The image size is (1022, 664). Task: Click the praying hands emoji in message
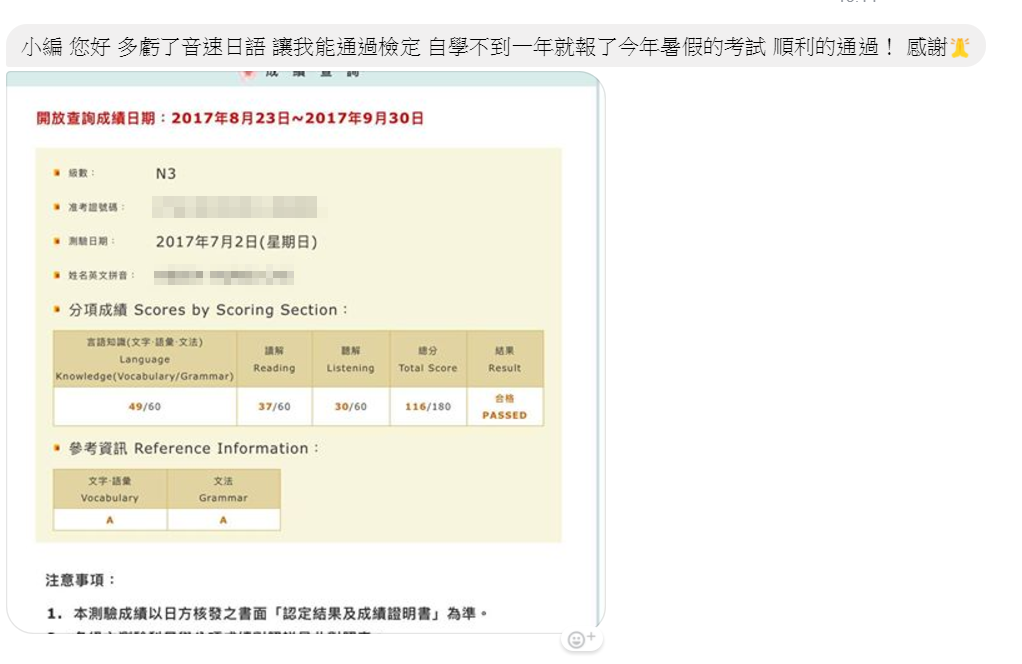(960, 47)
